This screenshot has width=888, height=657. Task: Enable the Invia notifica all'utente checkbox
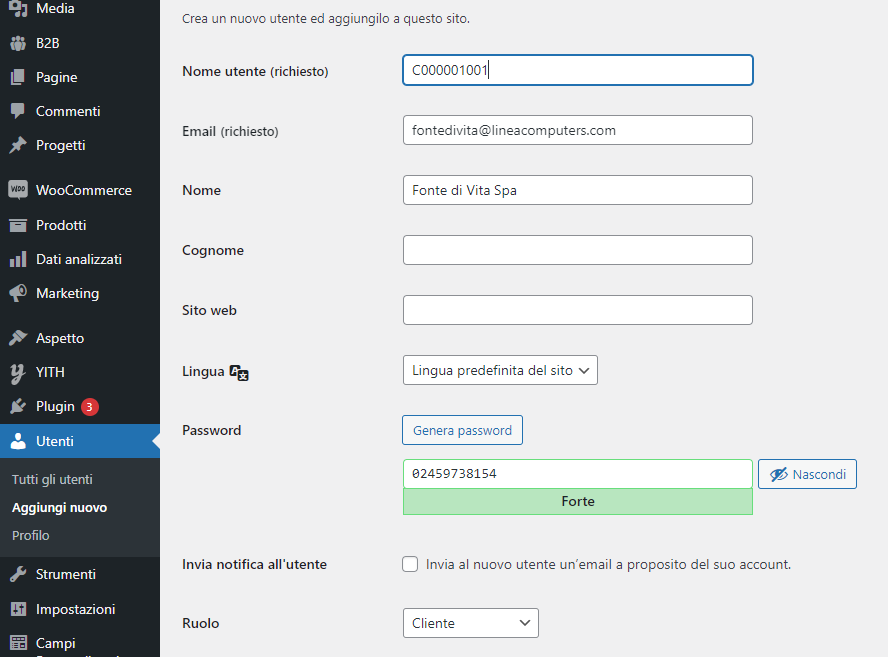[x=410, y=564]
